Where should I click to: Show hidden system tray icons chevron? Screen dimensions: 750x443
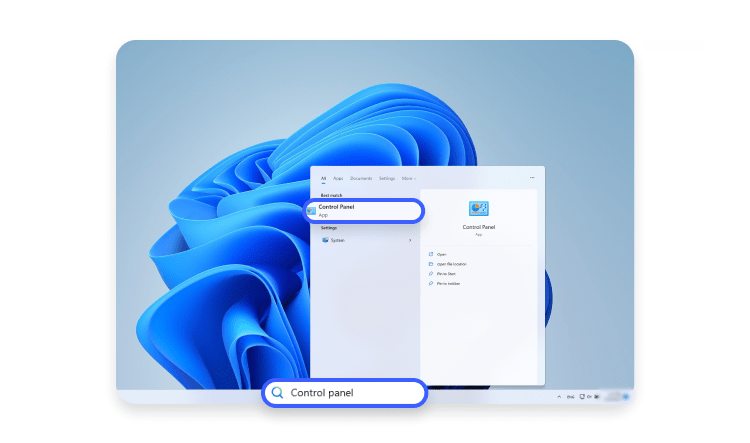(x=559, y=397)
